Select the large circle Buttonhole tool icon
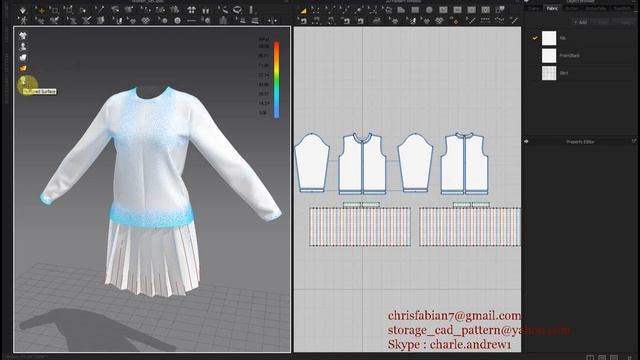Screen dimensions: 640x360 click(178, 20)
